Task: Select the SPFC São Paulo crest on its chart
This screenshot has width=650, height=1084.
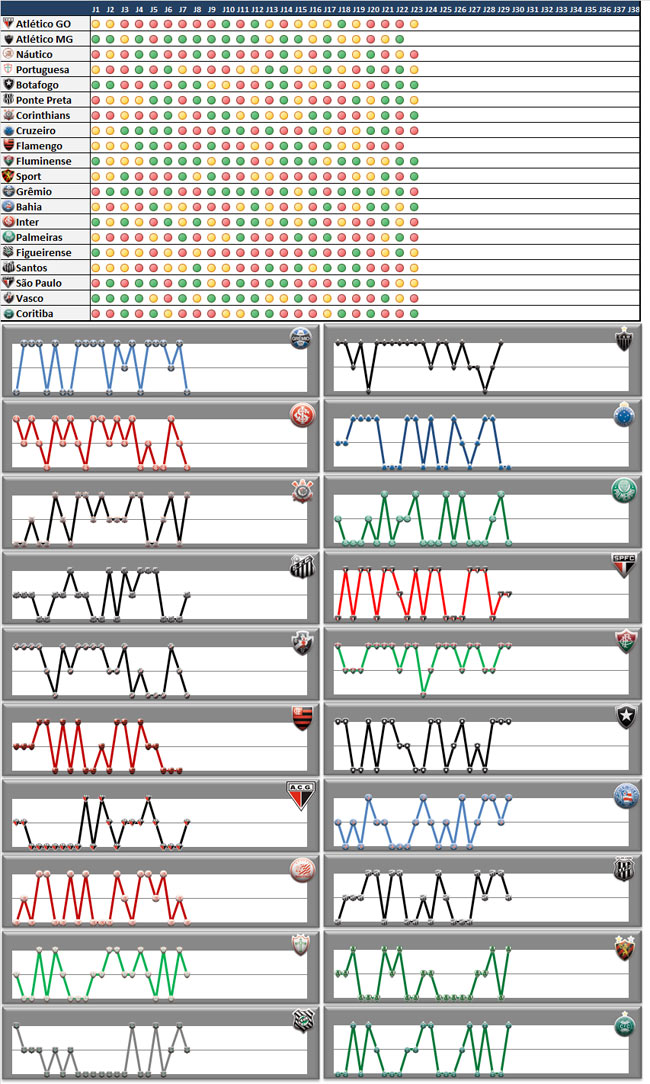Action: 624,565
